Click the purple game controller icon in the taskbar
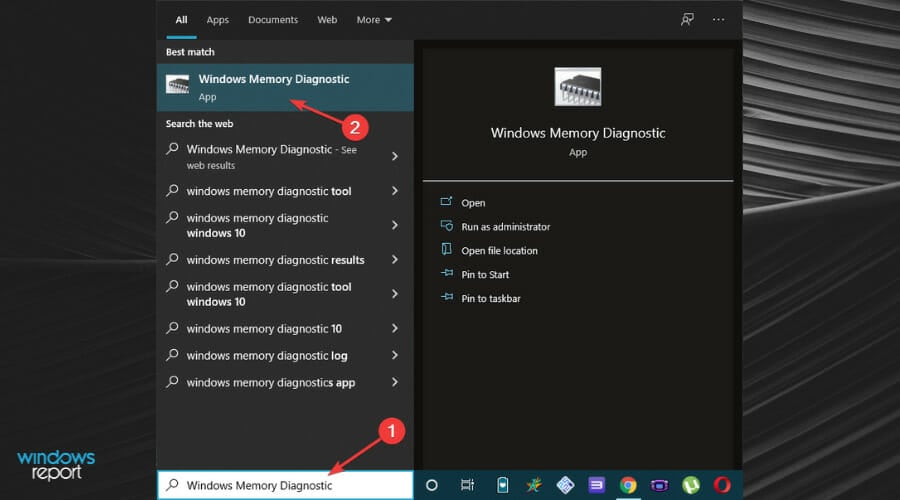This screenshot has width=900, height=500. coord(659,486)
